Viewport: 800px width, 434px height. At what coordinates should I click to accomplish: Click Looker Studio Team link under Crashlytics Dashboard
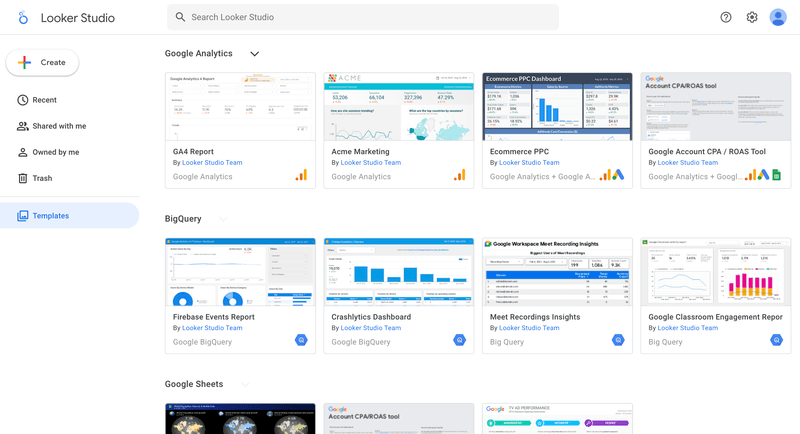tap(371, 328)
